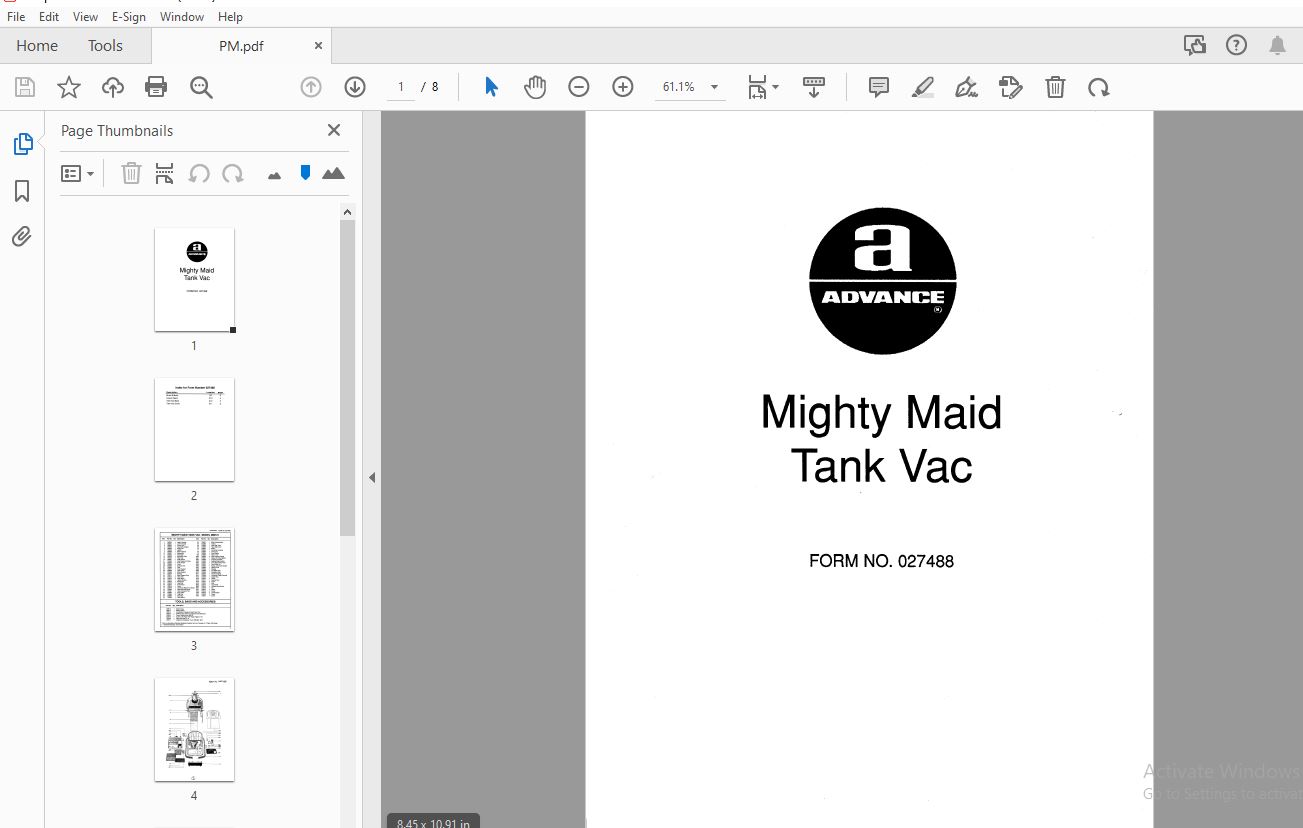Open the Page Thumbnails sidebar icon
Screen dimensions: 1303x828
coord(22,144)
